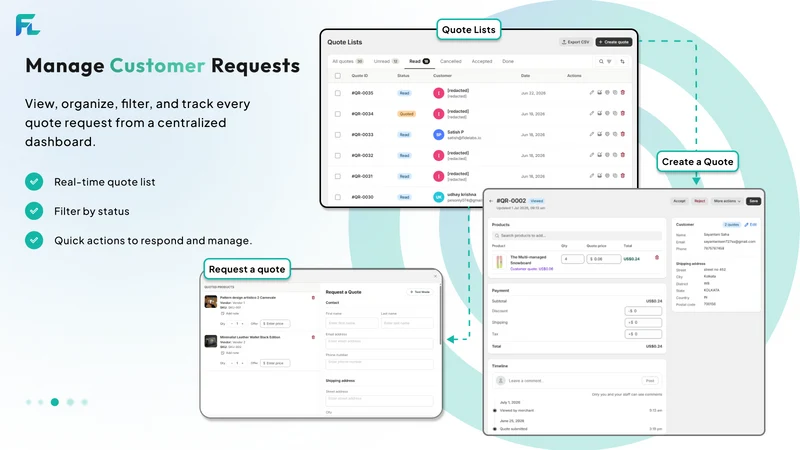This screenshot has height=450, width=800.
Task: Click the FL logo in top-left corner
Action: click(x=28, y=25)
